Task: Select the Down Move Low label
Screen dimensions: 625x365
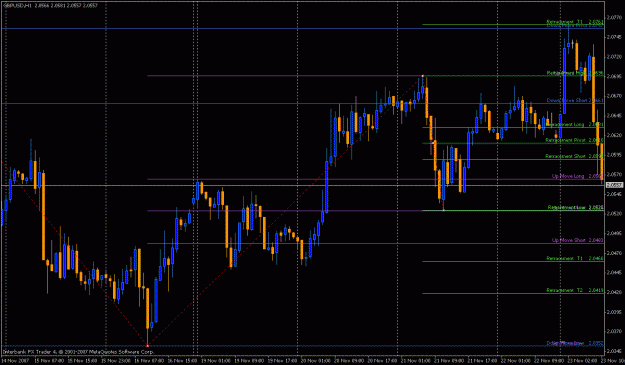Action: (x=575, y=343)
